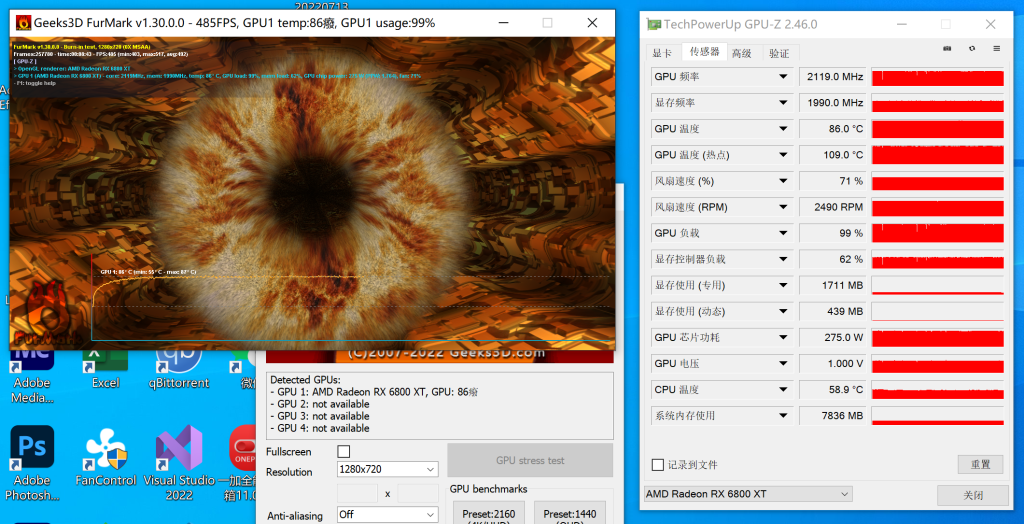Image resolution: width=1024 pixels, height=524 pixels.
Task: Open the AMD Radeon RX 6800 XT selector
Action: [748, 494]
